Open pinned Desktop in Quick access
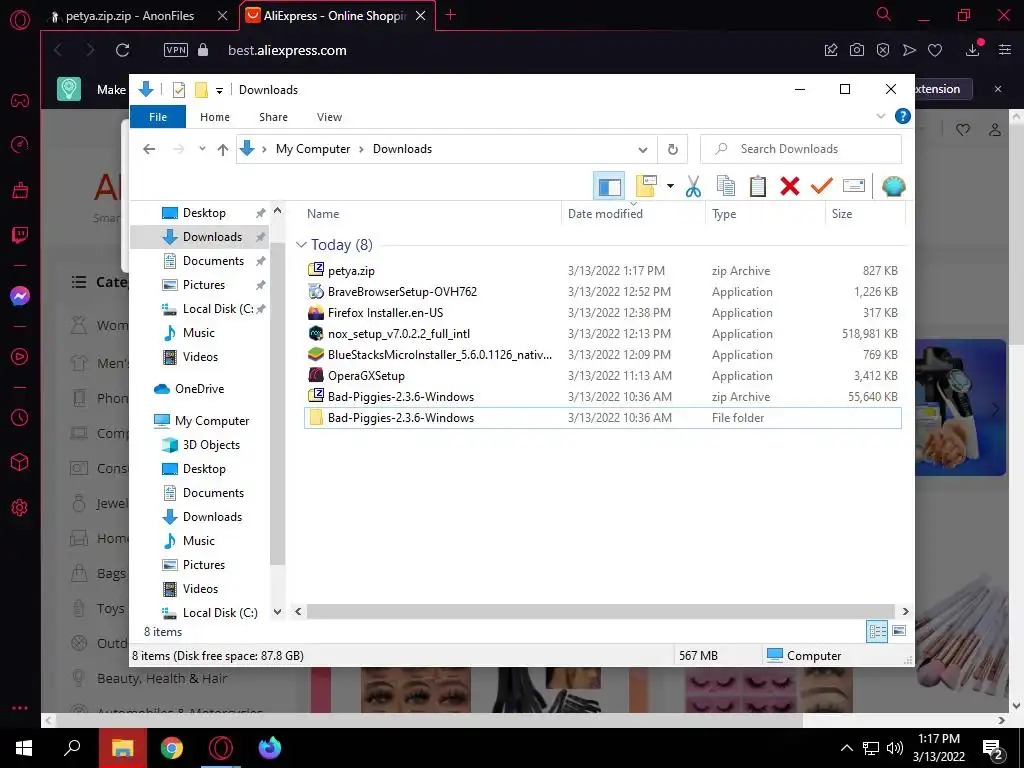1024x768 pixels. [204, 213]
